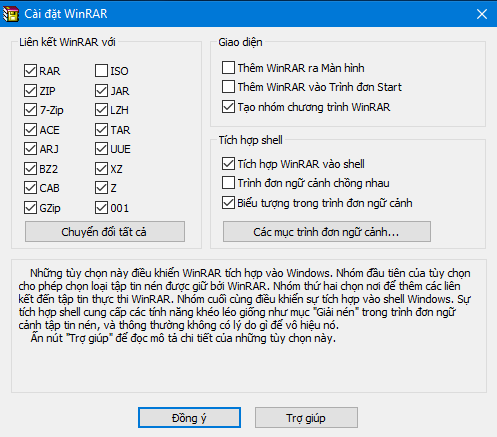The height and width of the screenshot is (437, 497).
Task: Toggle the UUE association checkbox
Action: pos(101,149)
